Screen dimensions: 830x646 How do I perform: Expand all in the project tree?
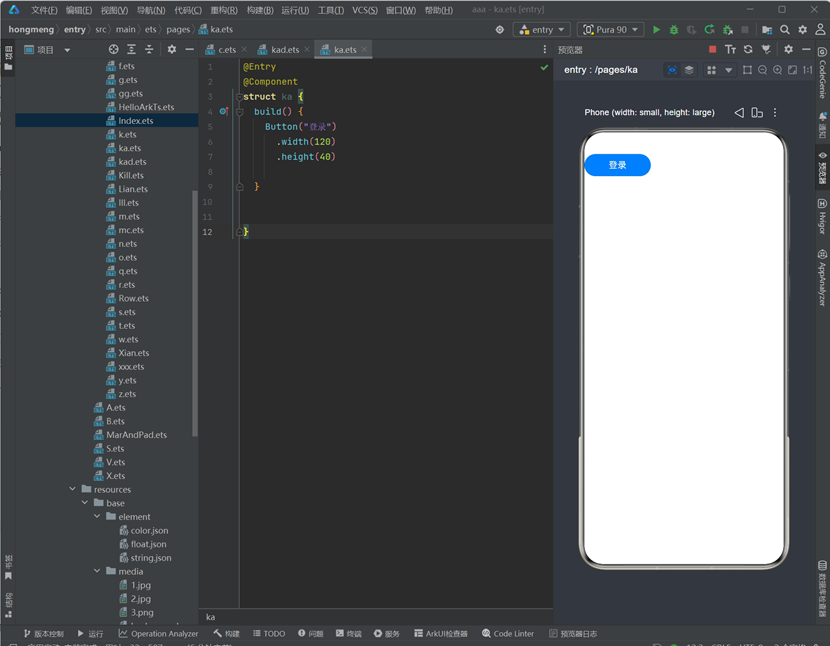[131, 49]
